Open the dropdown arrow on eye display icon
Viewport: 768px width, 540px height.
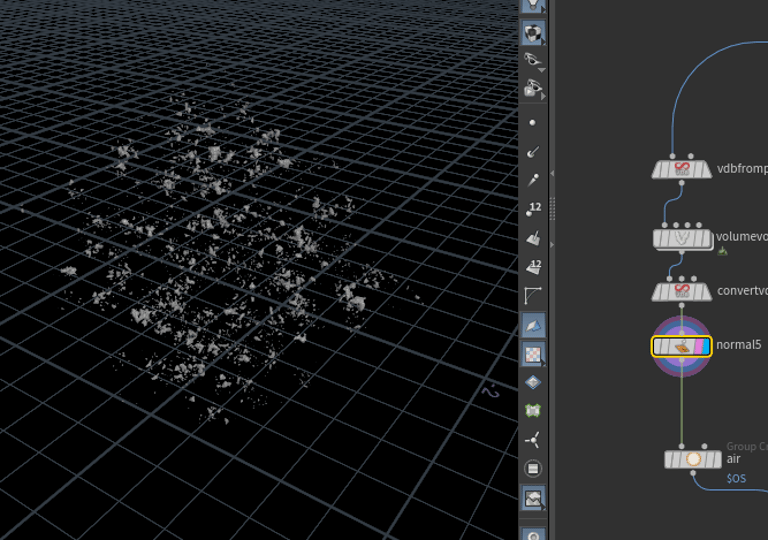[542, 71]
